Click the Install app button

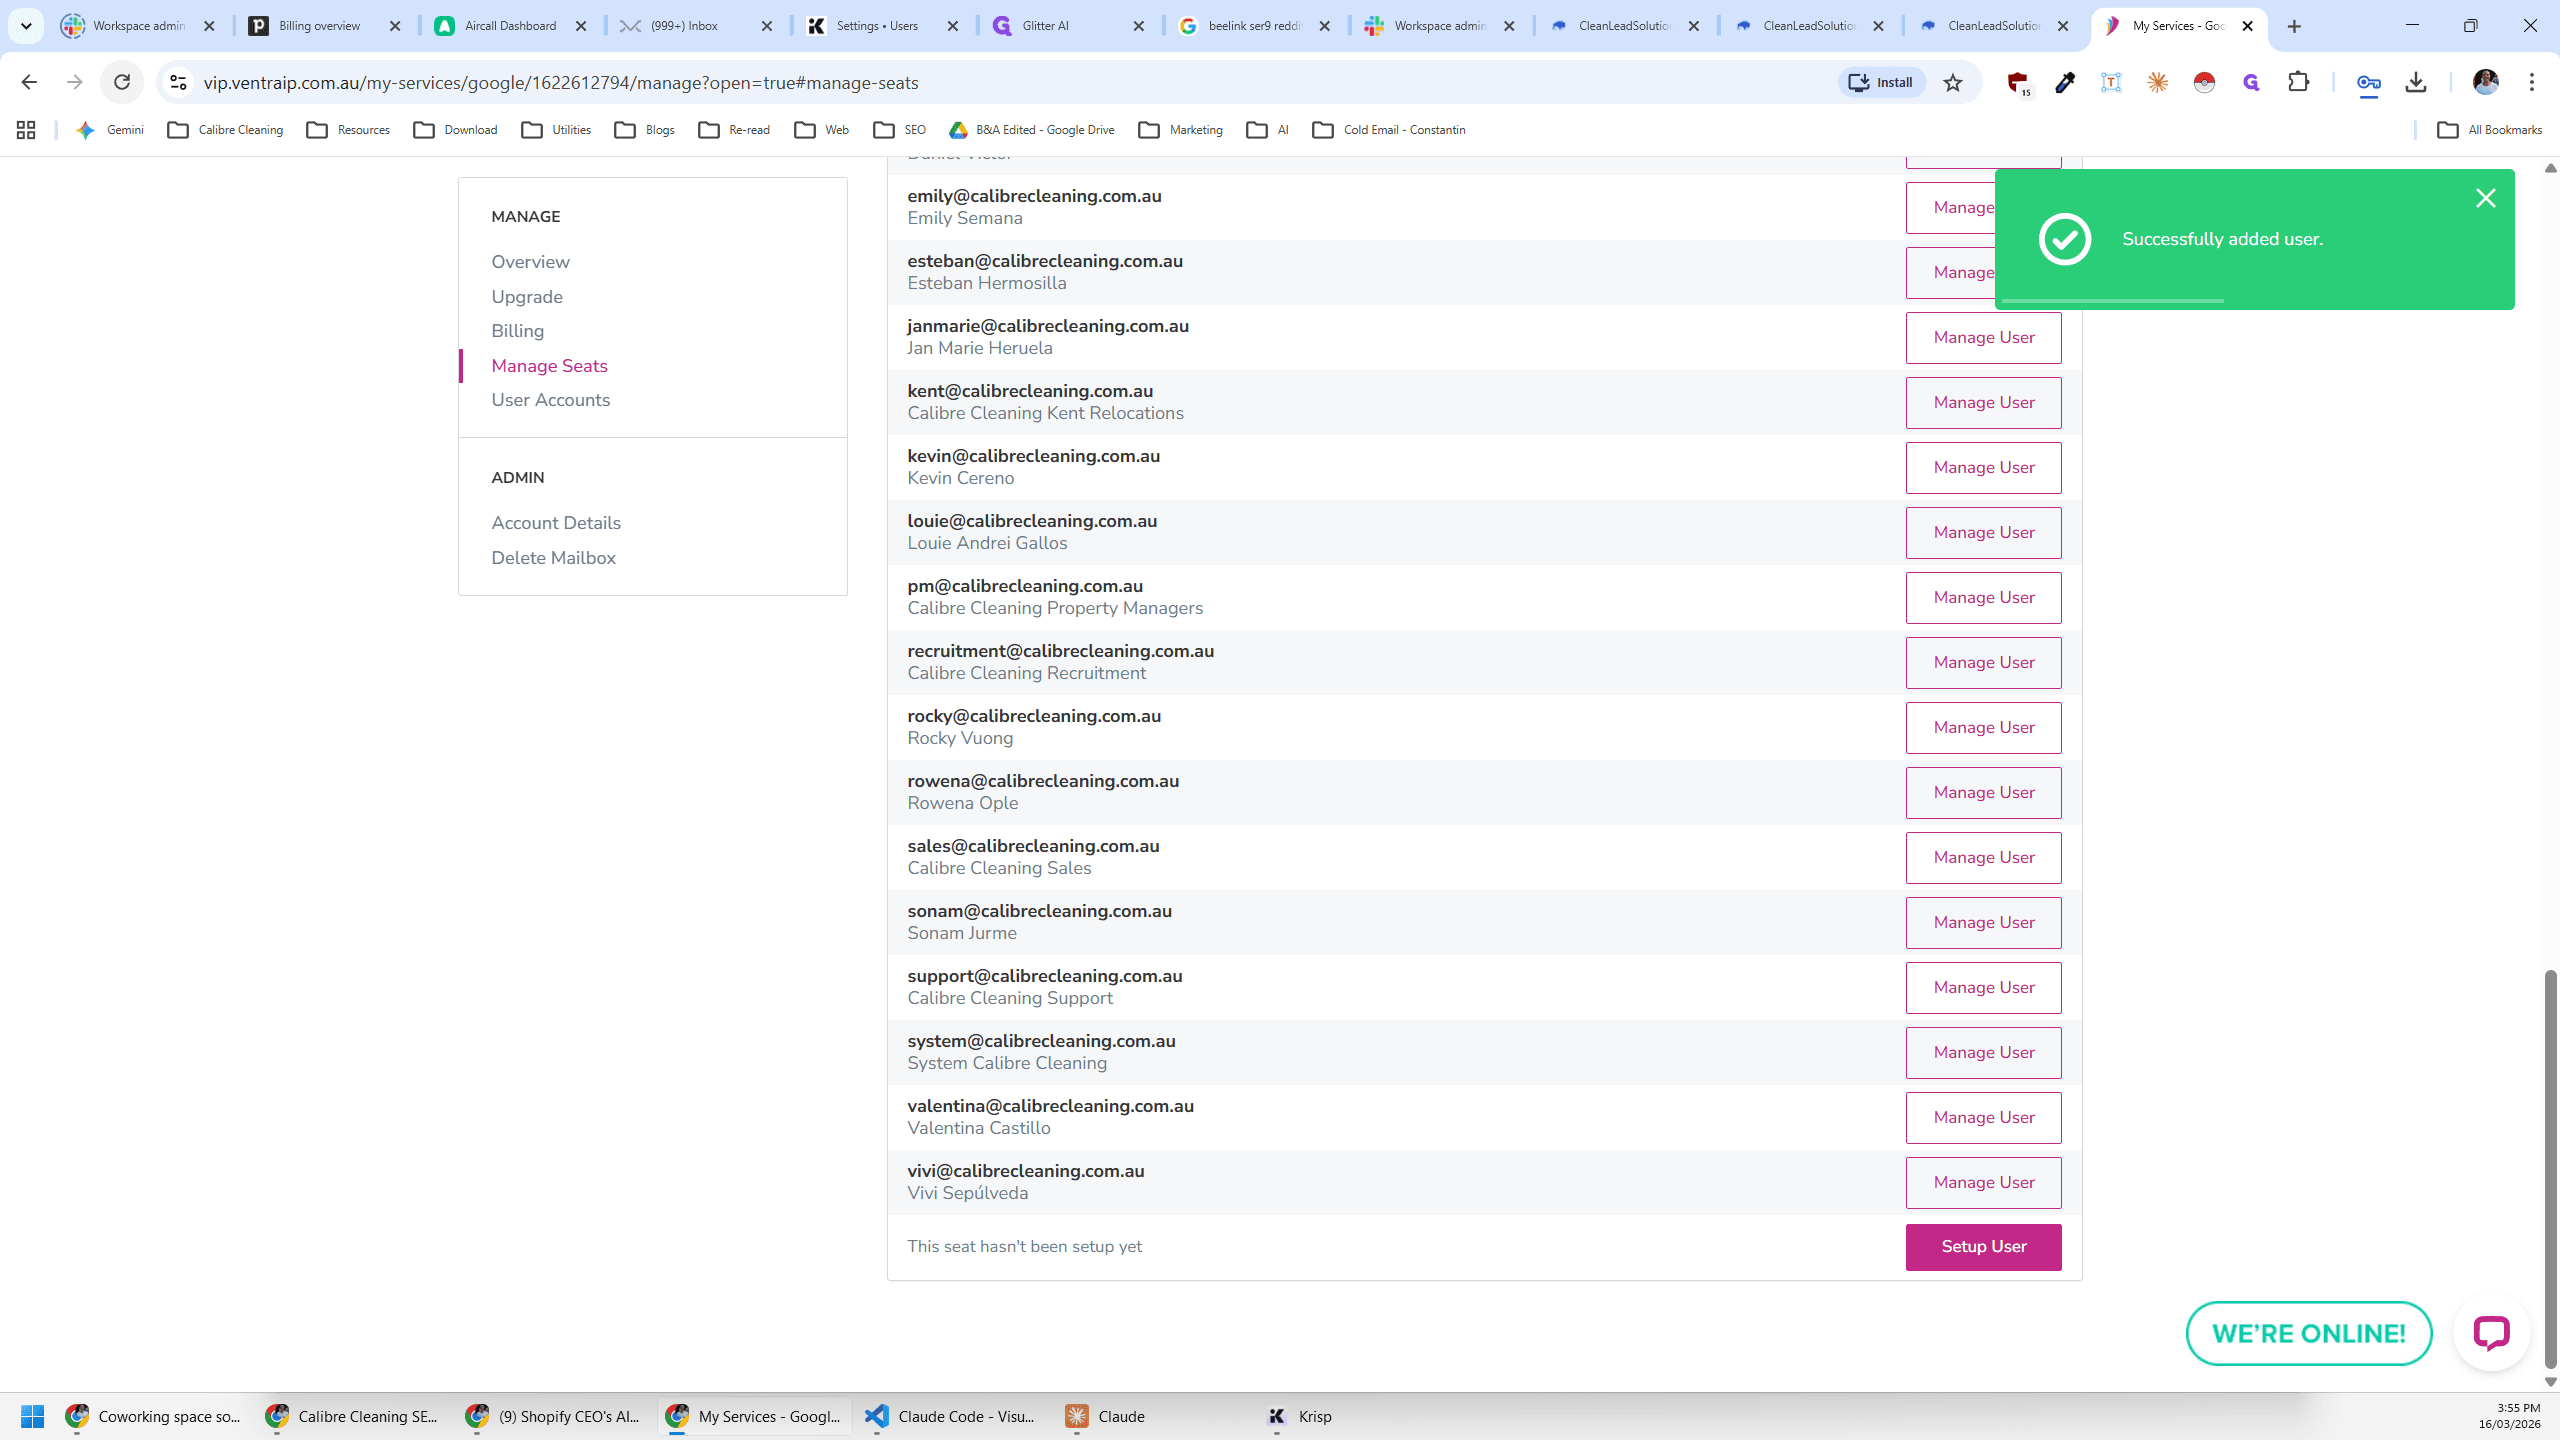(x=1881, y=82)
